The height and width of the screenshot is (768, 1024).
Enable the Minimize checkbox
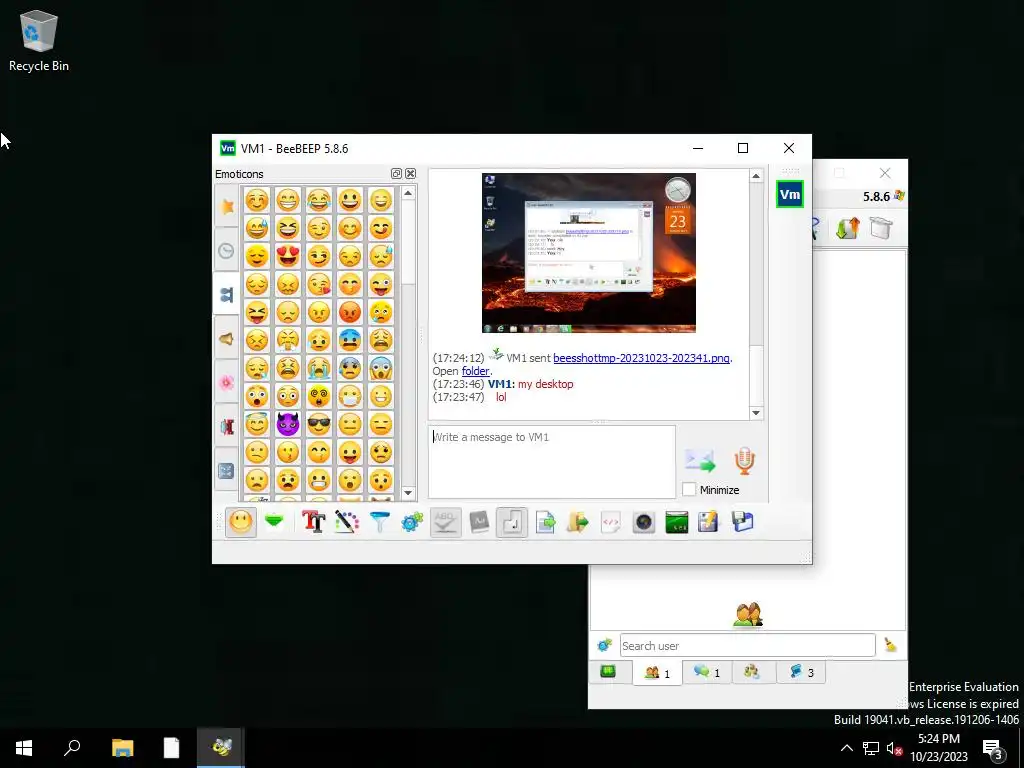point(689,489)
